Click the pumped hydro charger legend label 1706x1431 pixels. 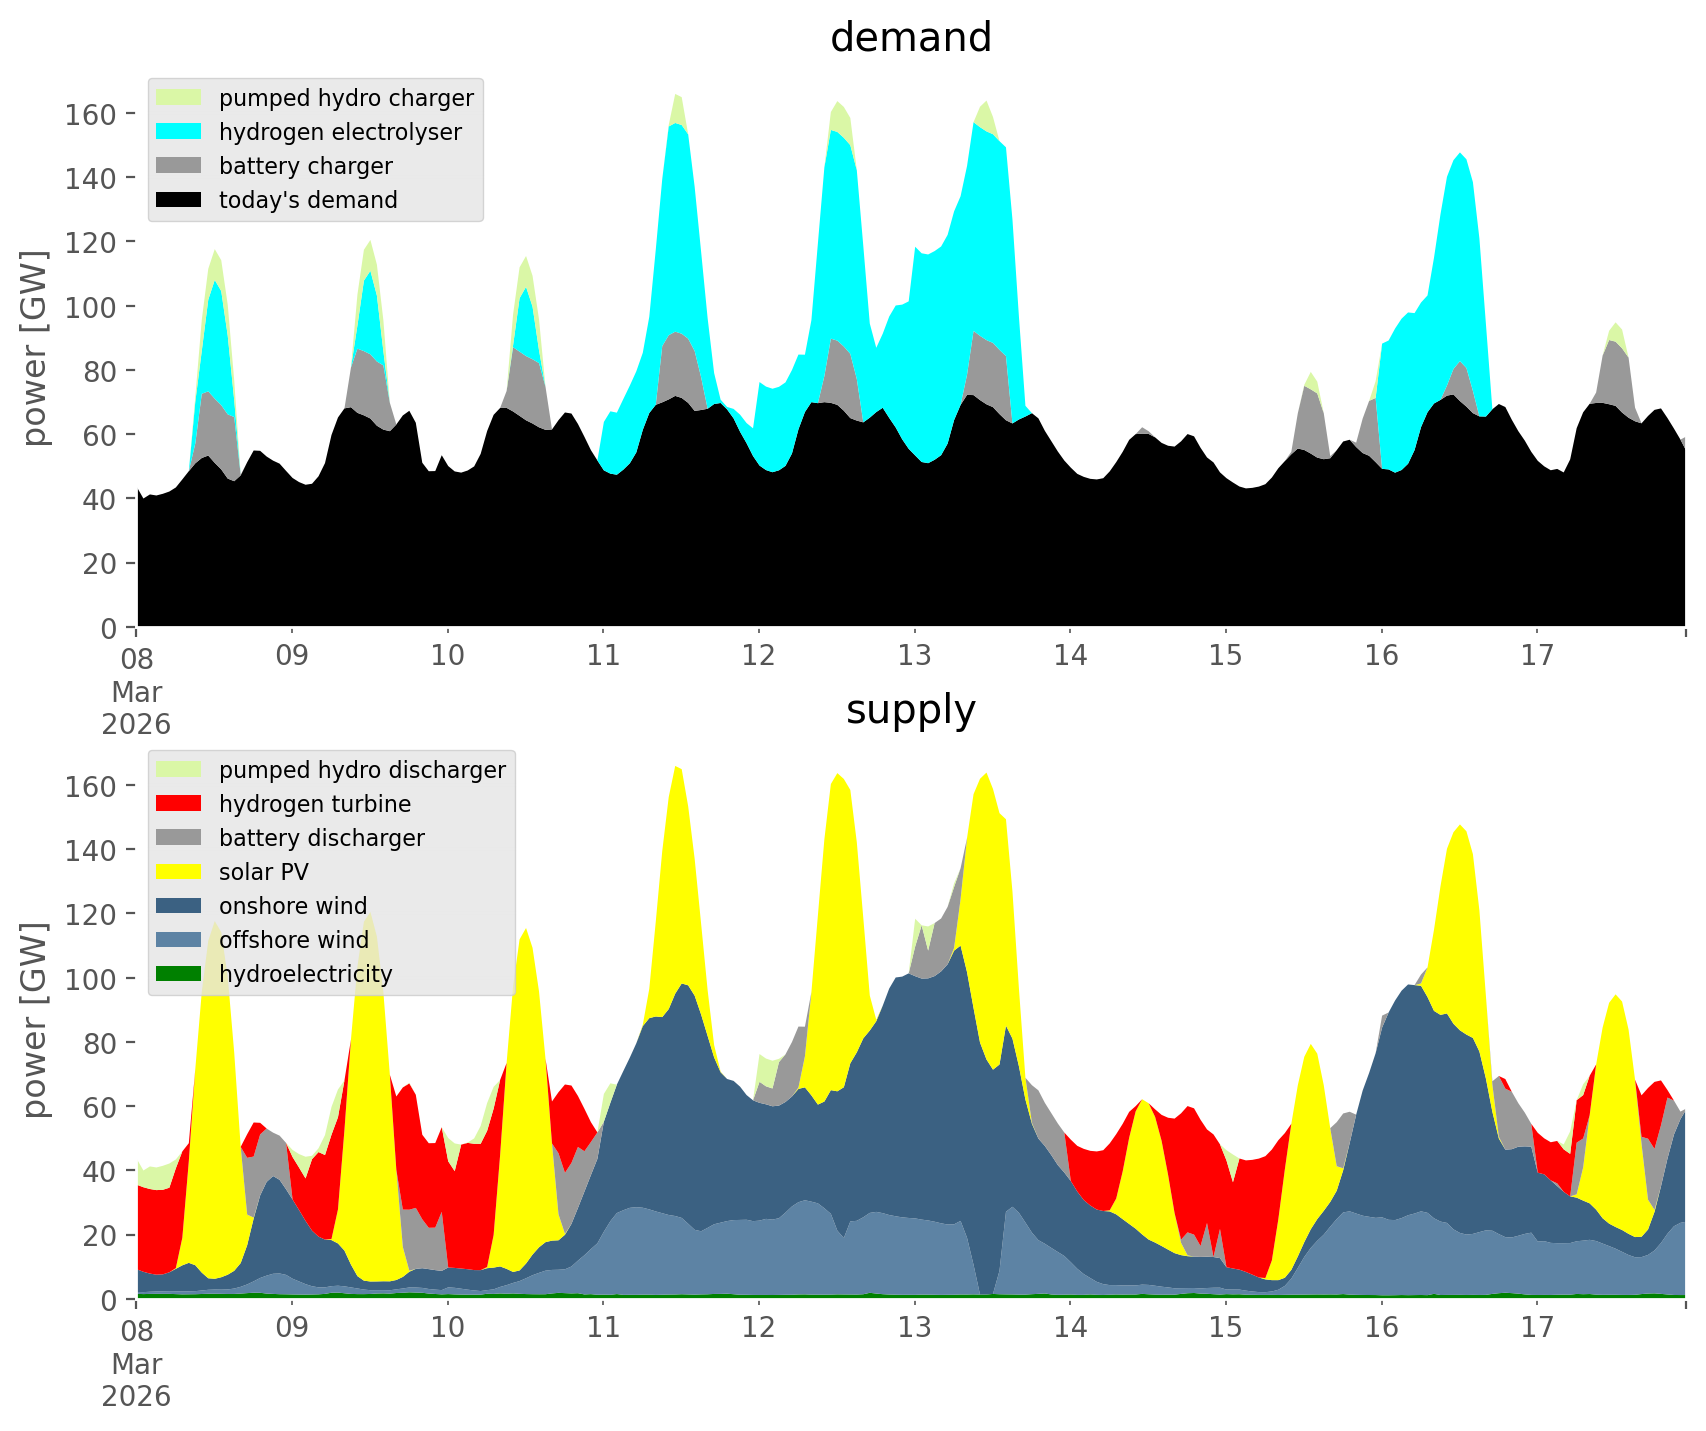click(346, 98)
